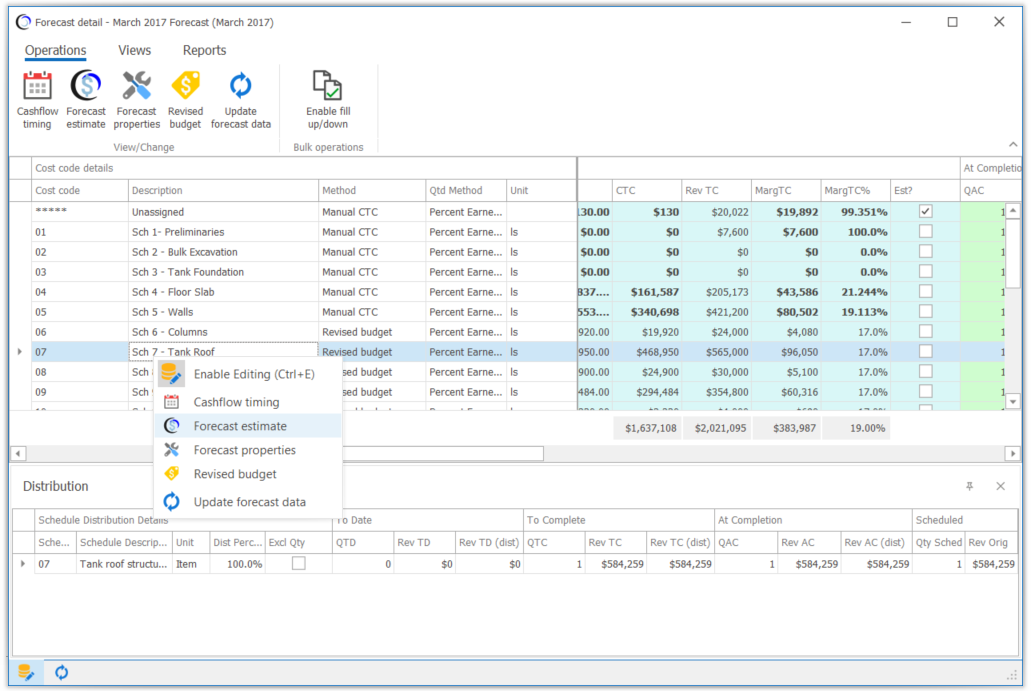The width and height of the screenshot is (1036, 691).
Task: Sort by Cost code column header
Action: coord(80,190)
